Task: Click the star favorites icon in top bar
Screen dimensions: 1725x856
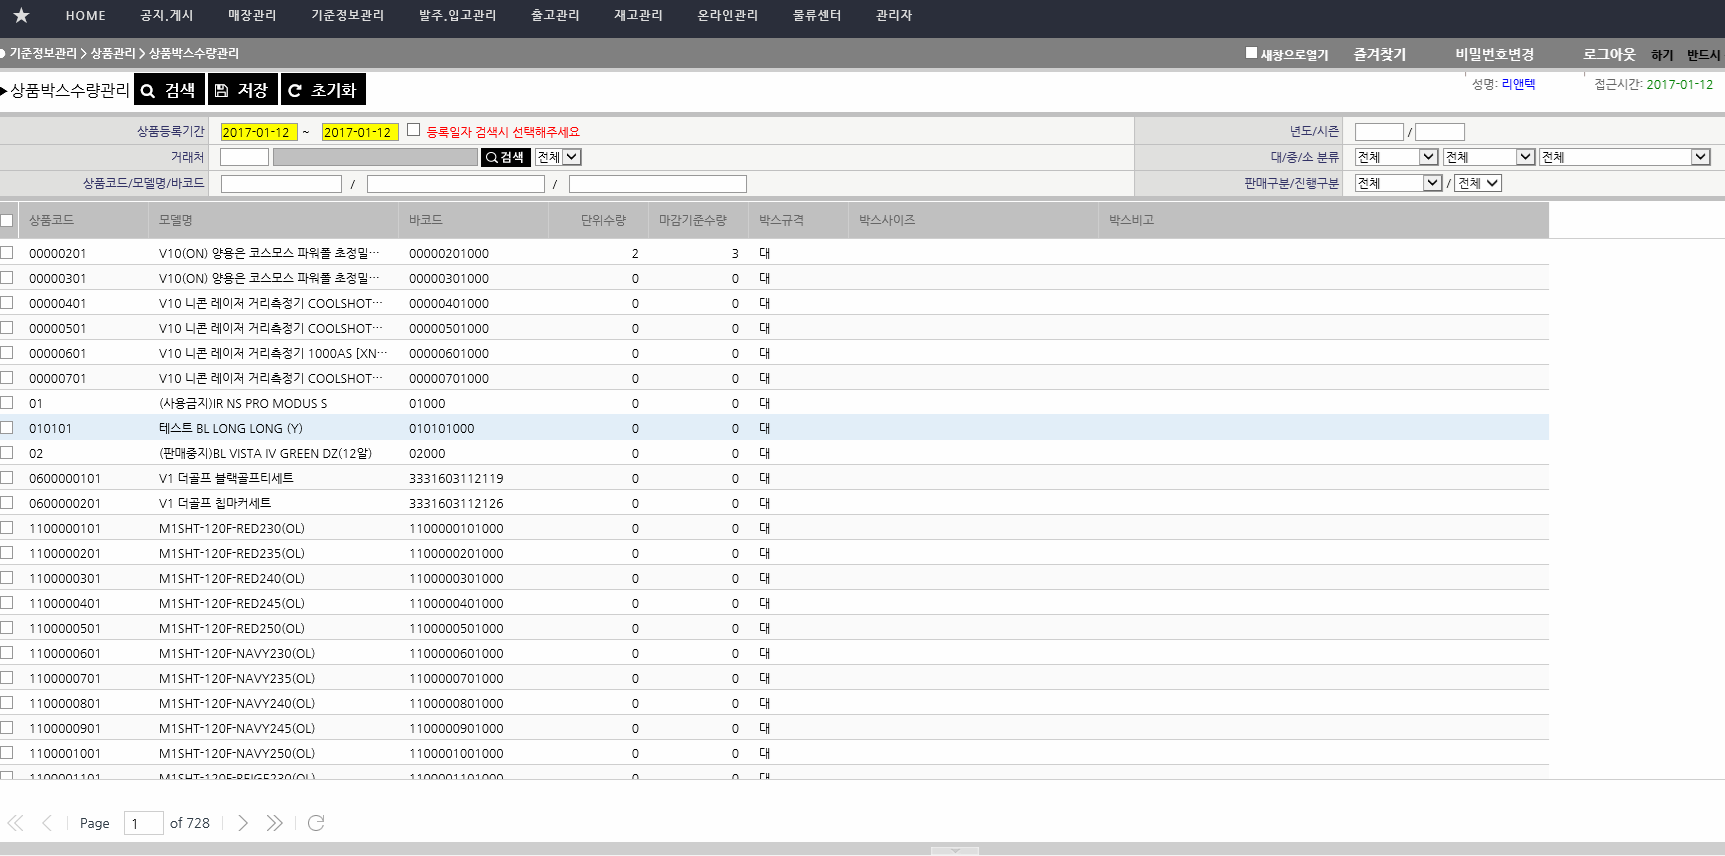Action: pos(21,15)
